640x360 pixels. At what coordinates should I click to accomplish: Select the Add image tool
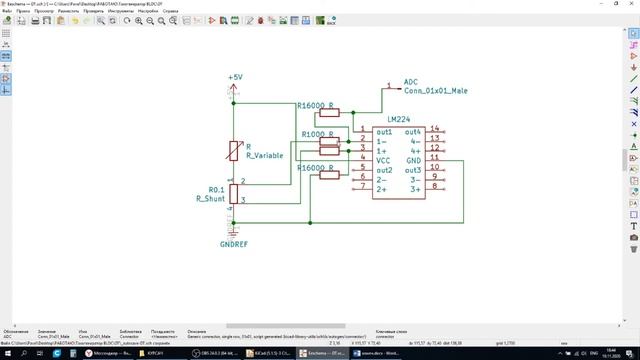pyautogui.click(x=633, y=237)
